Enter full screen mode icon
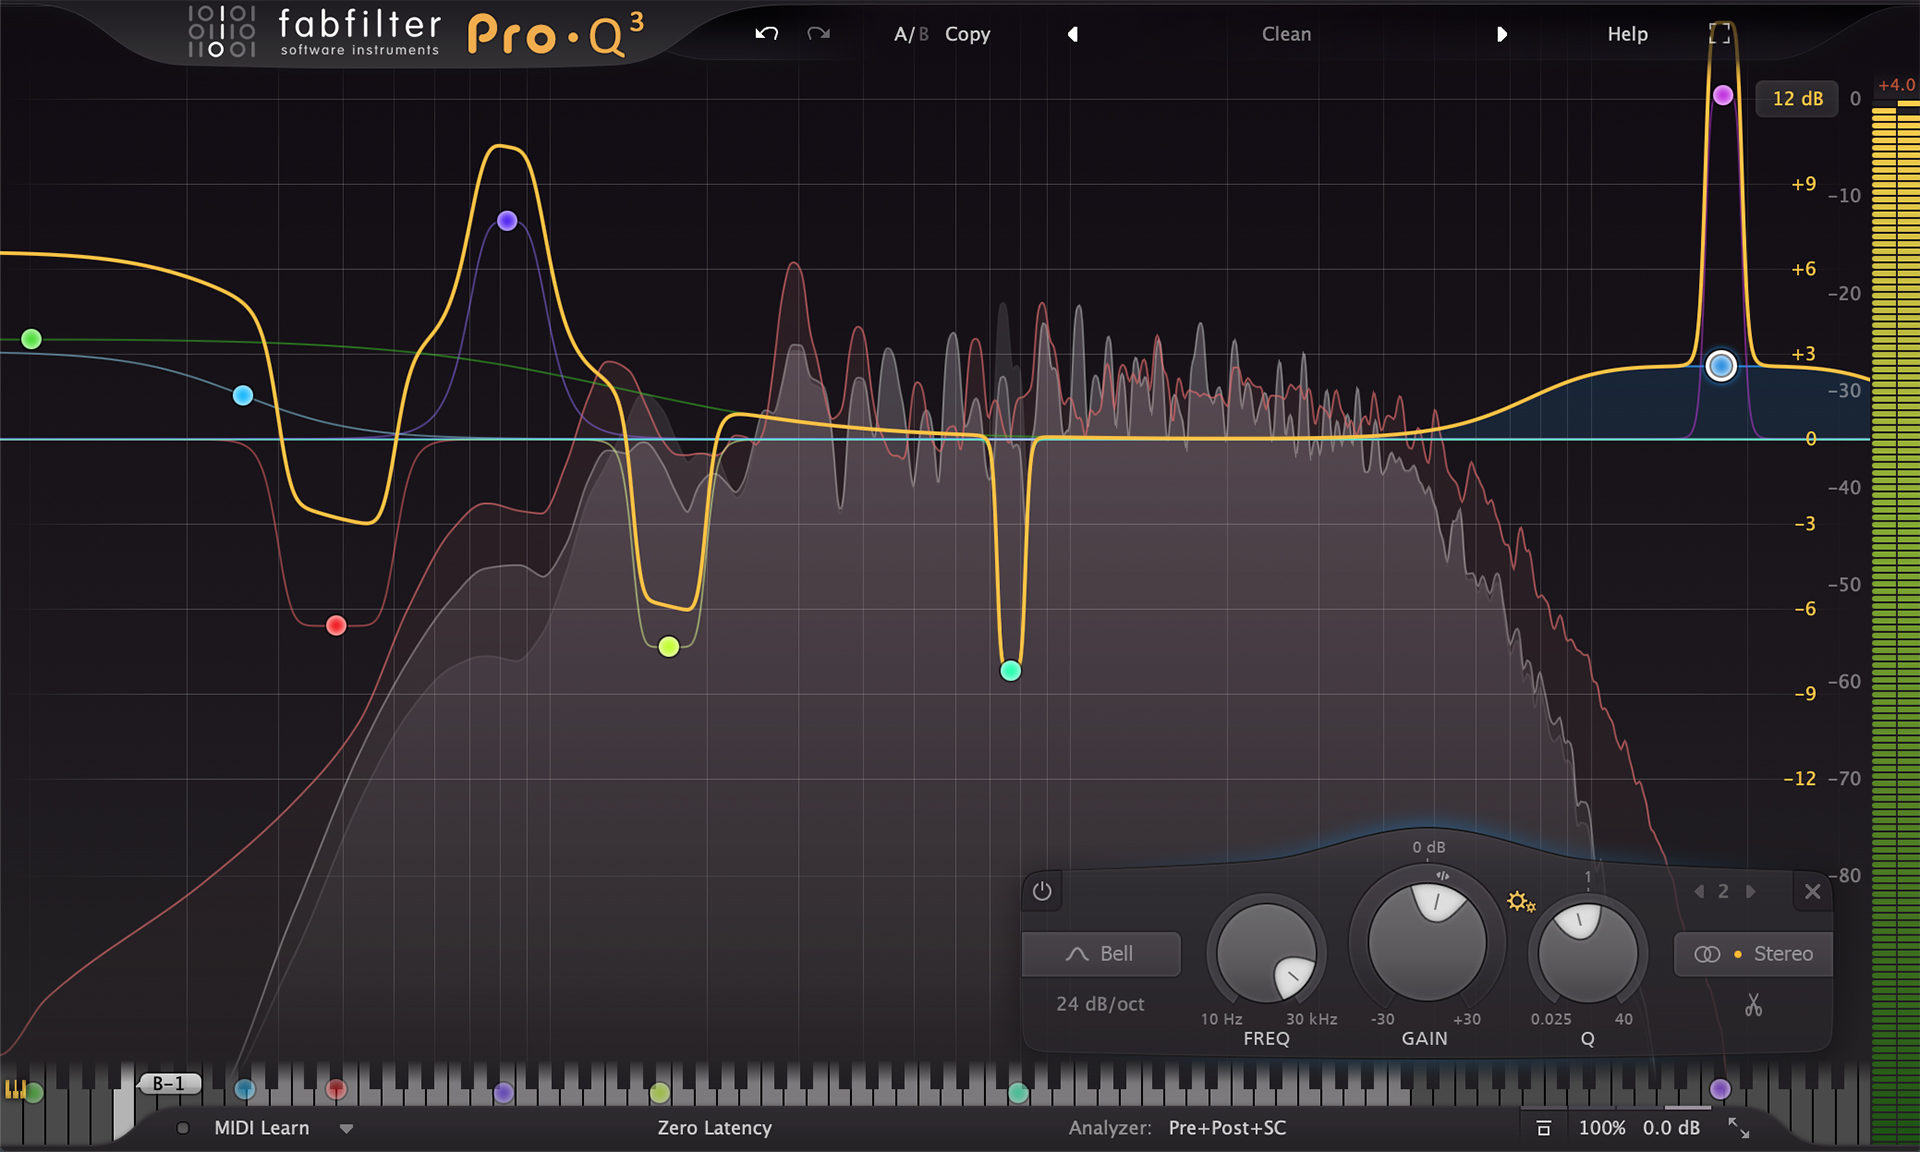The height and width of the screenshot is (1152, 1920). pos(1720,33)
